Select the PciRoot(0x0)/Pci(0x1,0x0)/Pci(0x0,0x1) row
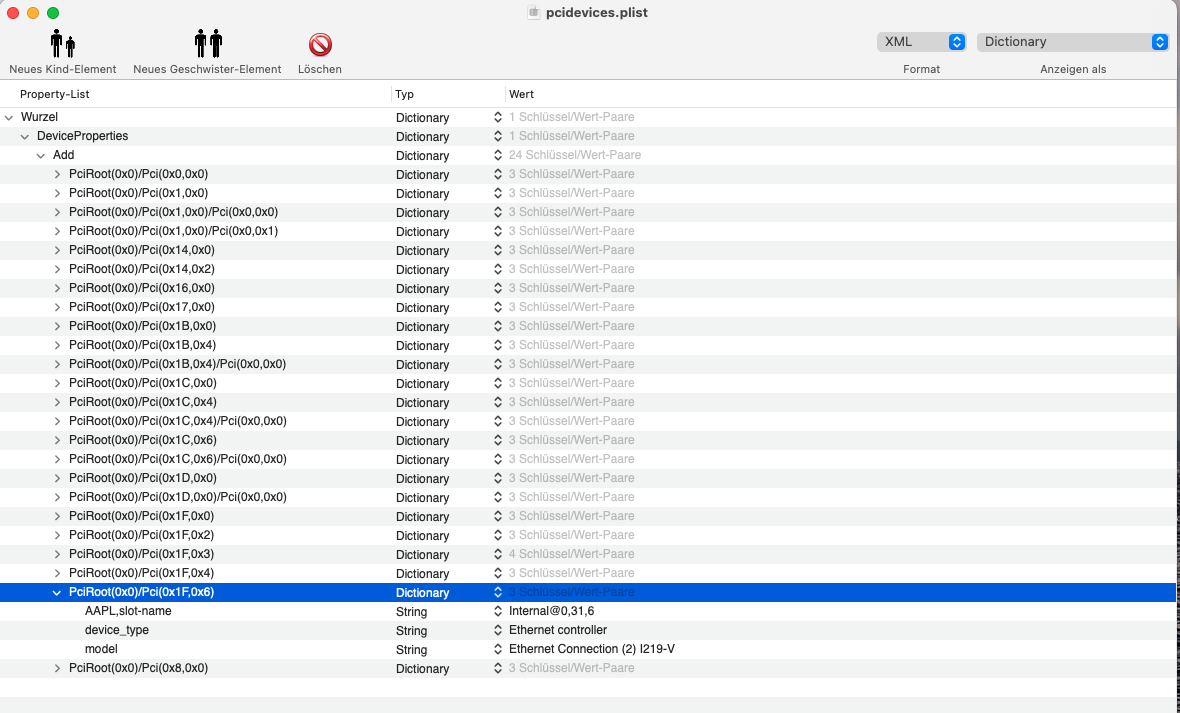 (588, 231)
